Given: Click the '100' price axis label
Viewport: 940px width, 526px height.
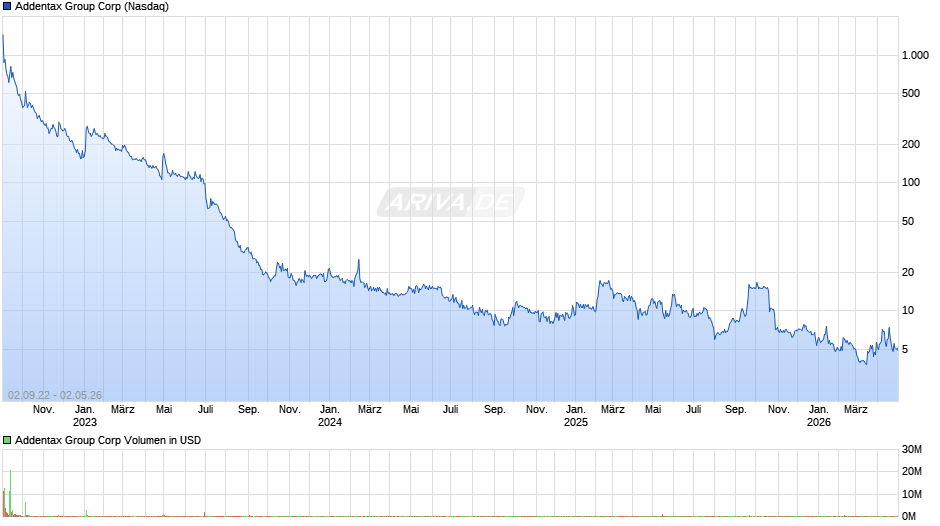Looking at the screenshot, I should pyautogui.click(x=911, y=182).
